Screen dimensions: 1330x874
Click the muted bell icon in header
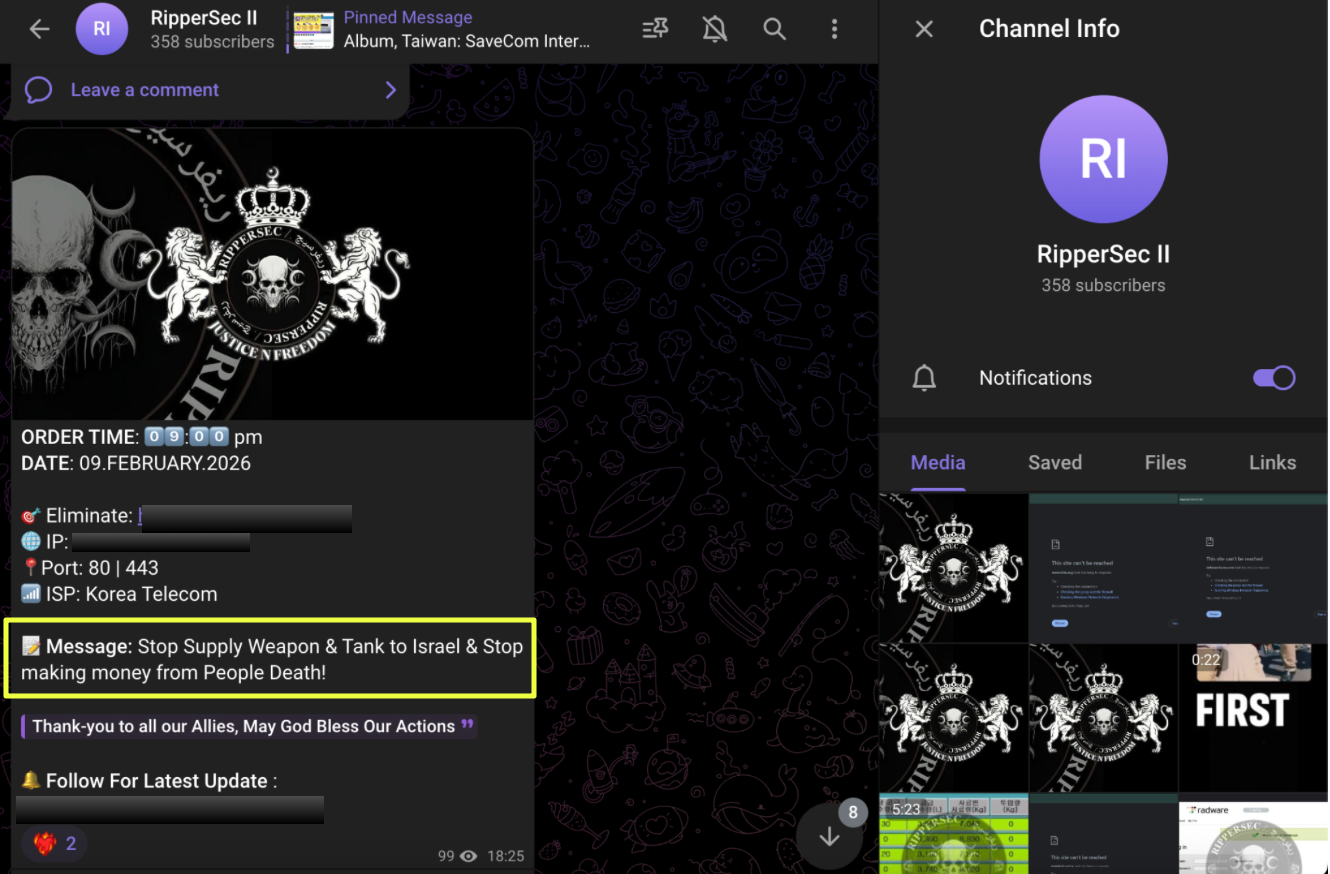click(714, 29)
